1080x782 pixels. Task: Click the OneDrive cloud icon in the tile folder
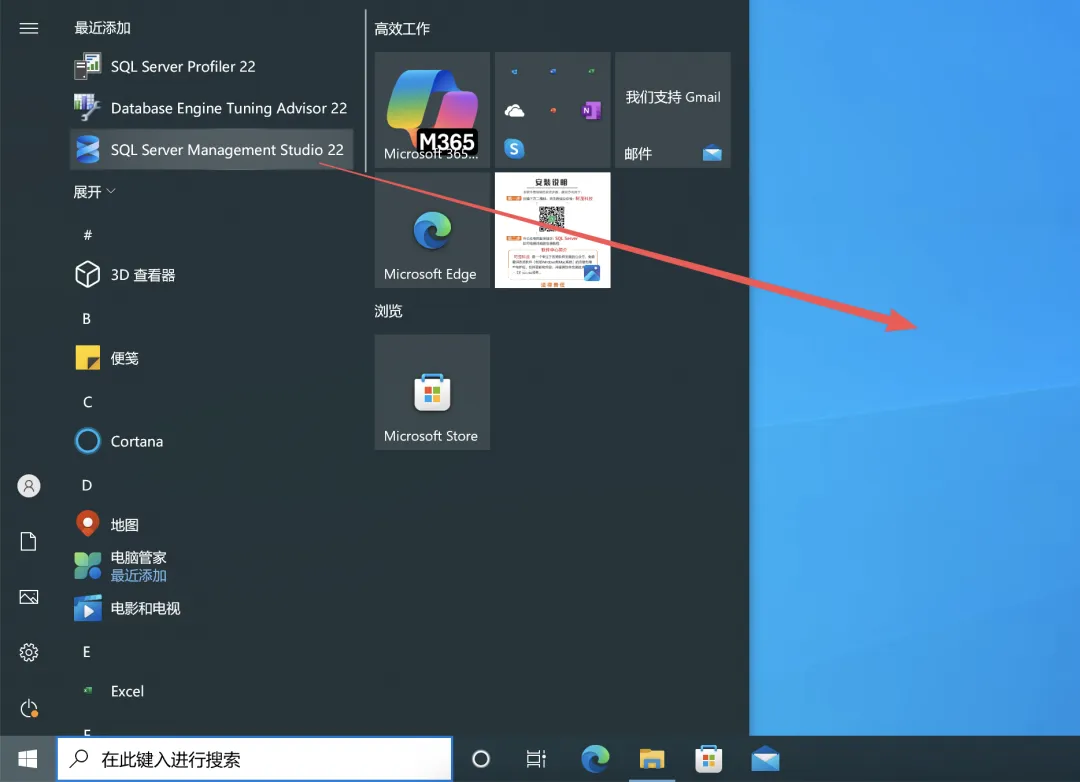point(515,110)
